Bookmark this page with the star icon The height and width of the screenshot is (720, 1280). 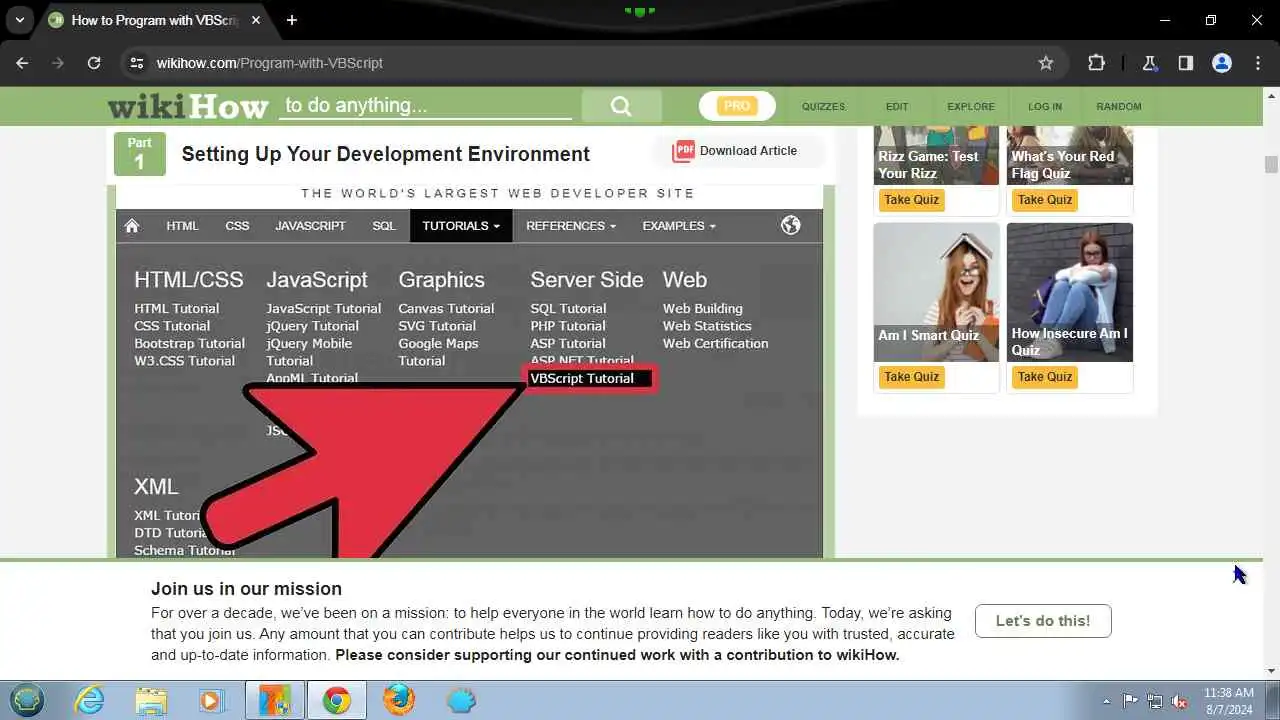1046,63
